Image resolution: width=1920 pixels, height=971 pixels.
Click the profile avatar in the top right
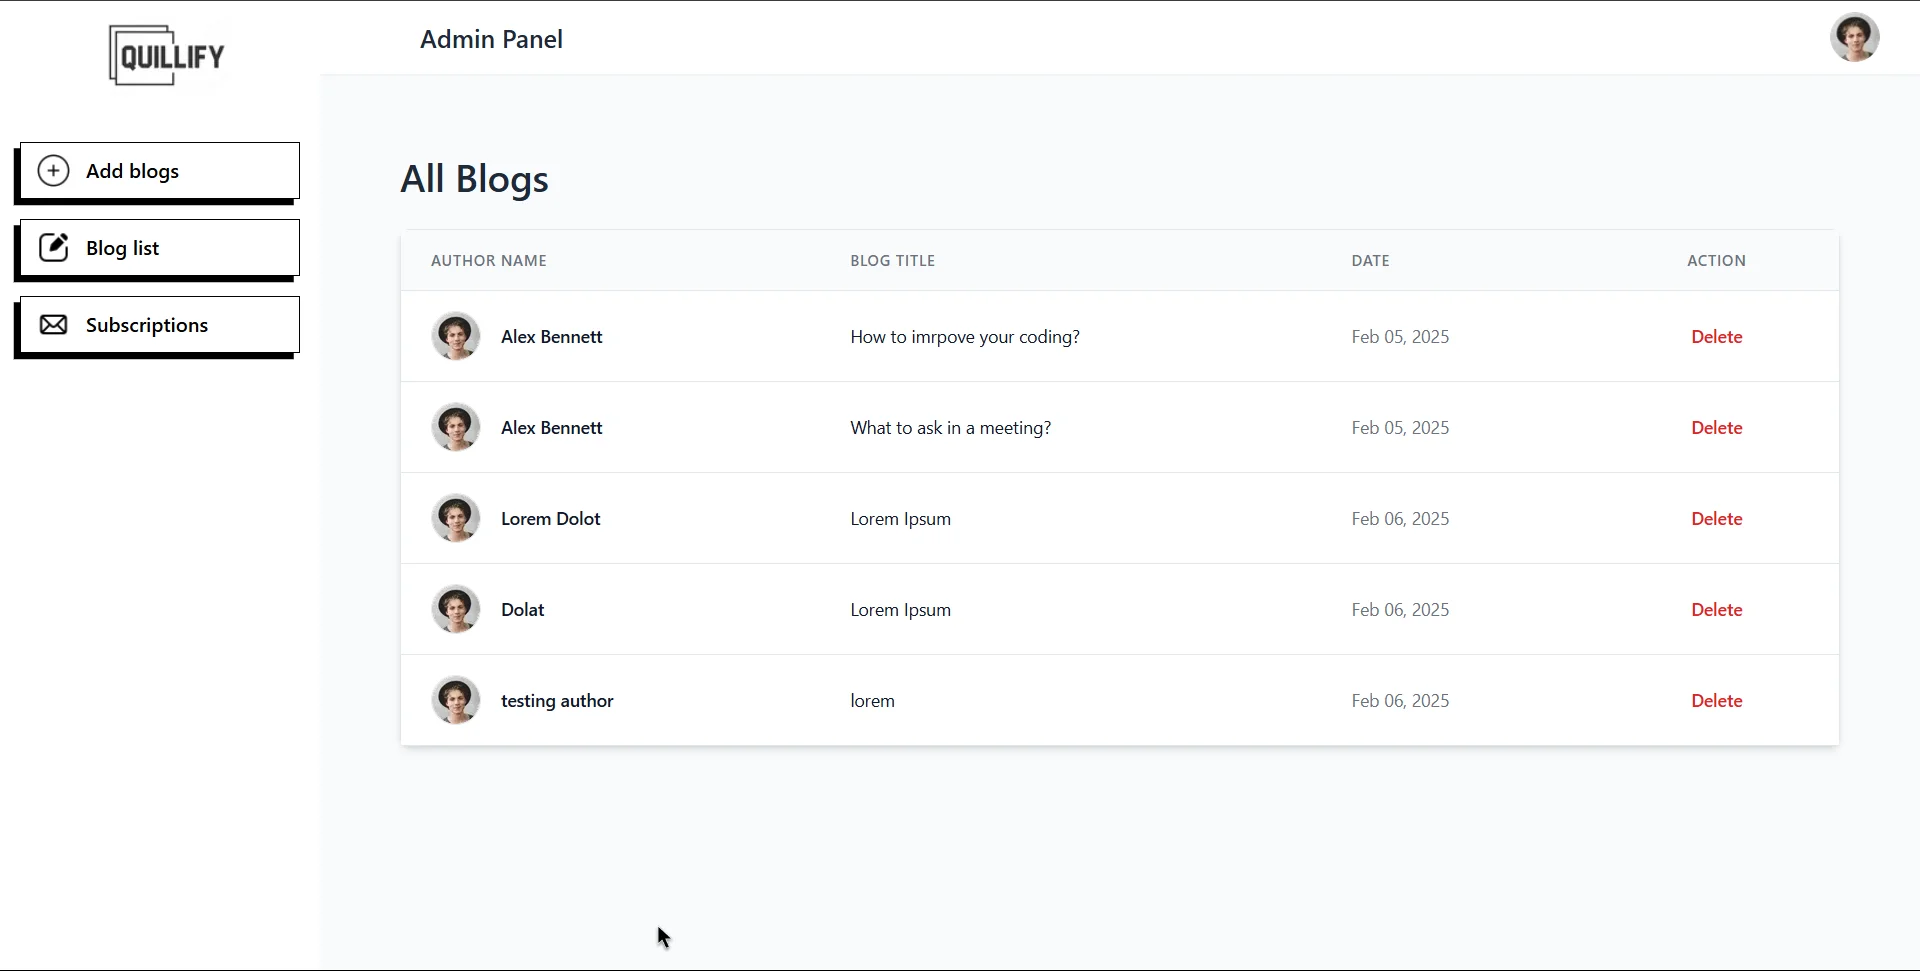point(1856,38)
